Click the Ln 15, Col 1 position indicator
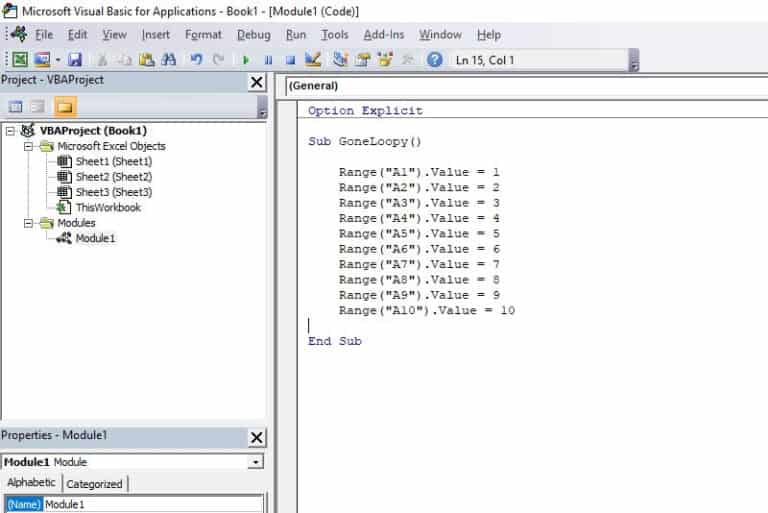 [x=485, y=60]
